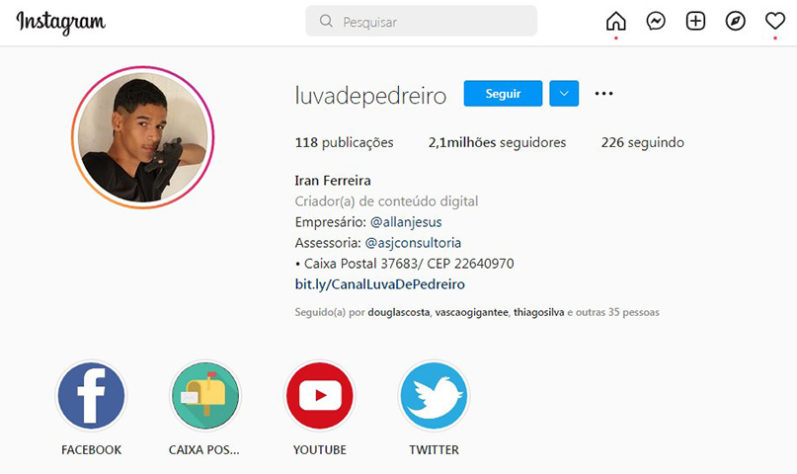Follow luvadepedreiro with the Seguir button
The image size is (797, 474).
click(x=503, y=93)
